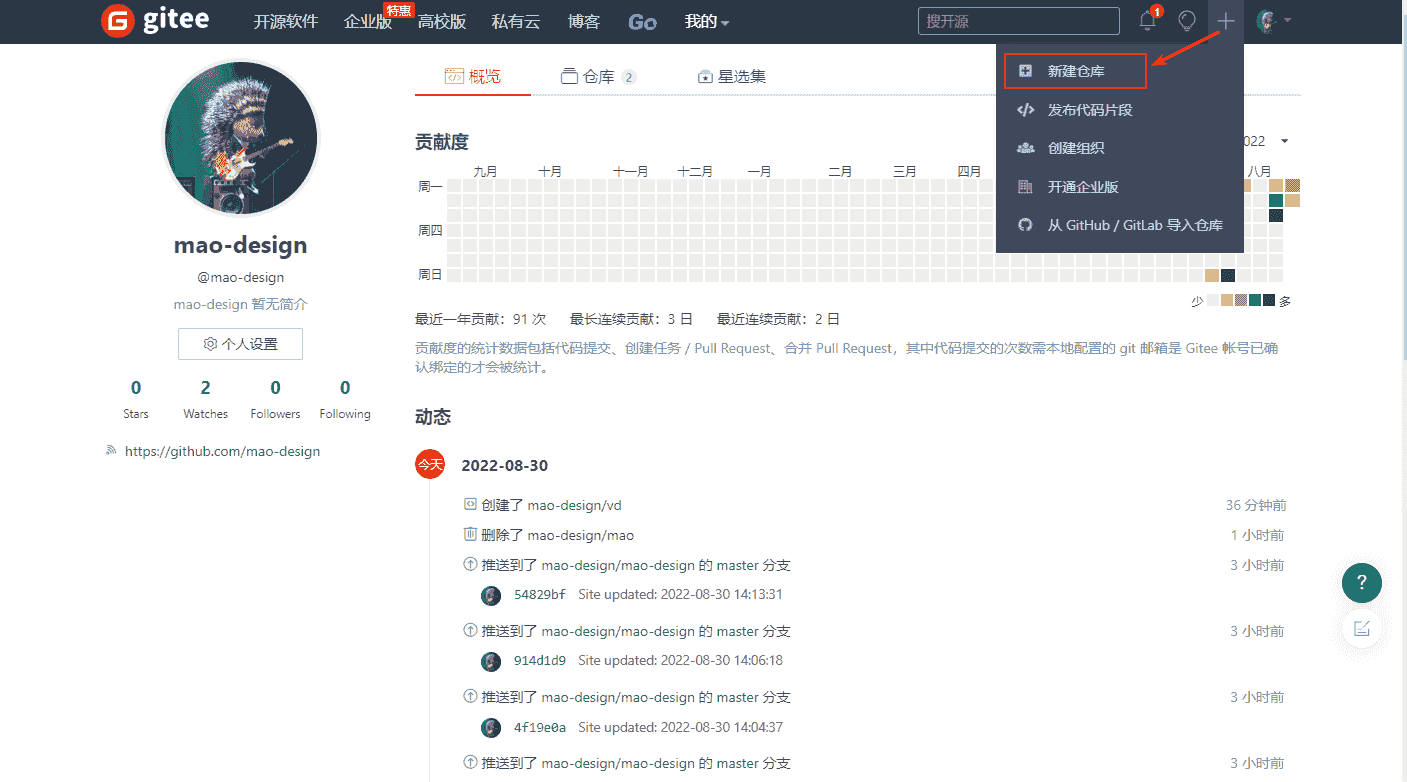Click the green help question mark button
The height and width of the screenshot is (782, 1407).
pyautogui.click(x=1361, y=582)
